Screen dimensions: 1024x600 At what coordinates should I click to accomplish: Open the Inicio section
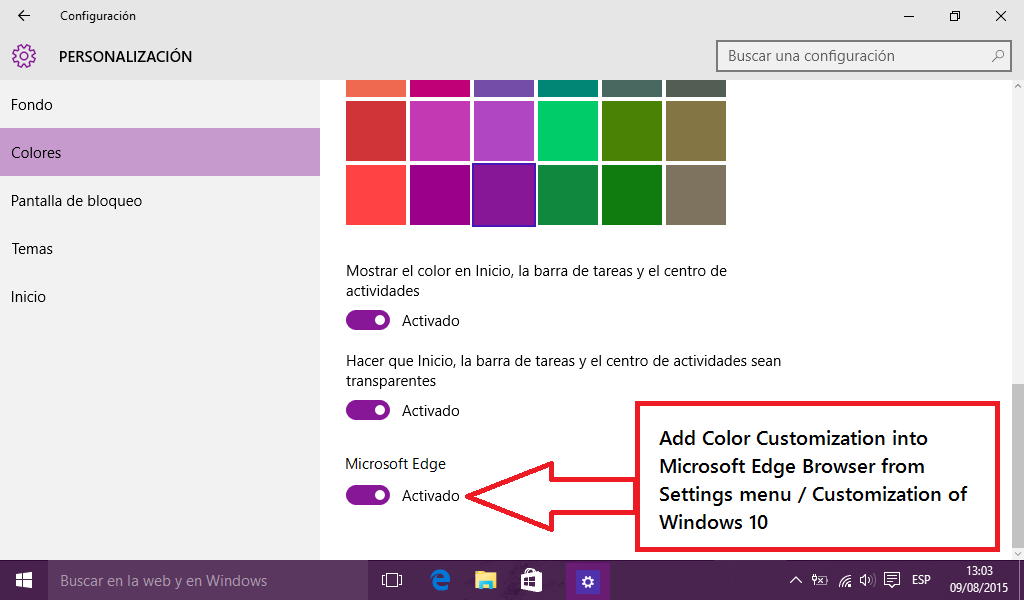tap(160, 296)
